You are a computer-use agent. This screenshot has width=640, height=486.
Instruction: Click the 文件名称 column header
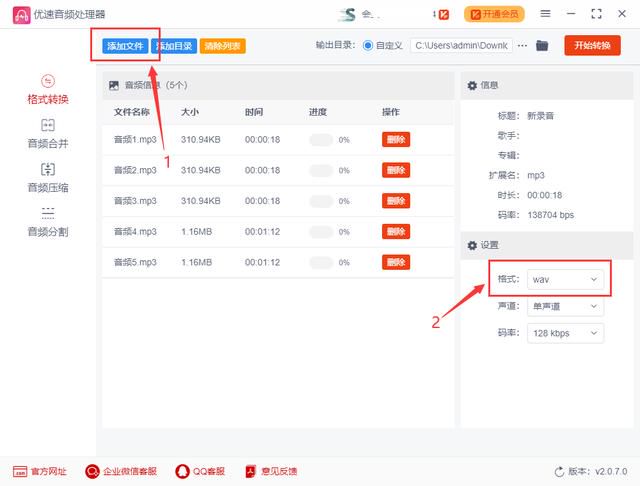click(131, 112)
